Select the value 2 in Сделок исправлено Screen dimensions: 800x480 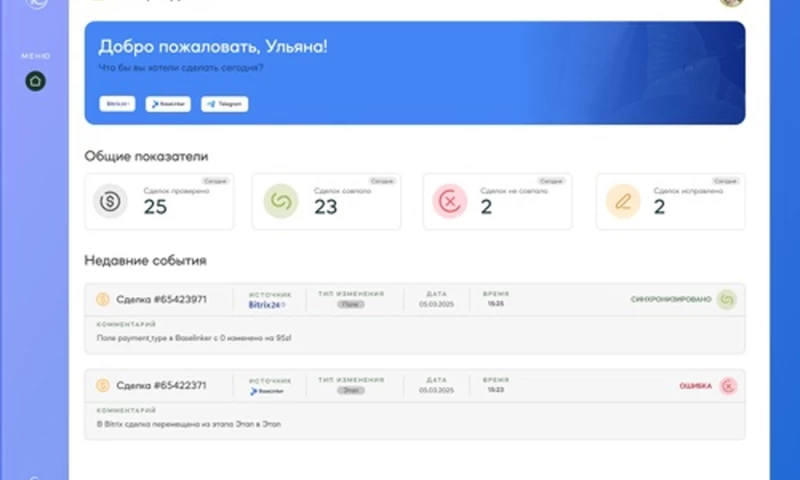(x=660, y=207)
